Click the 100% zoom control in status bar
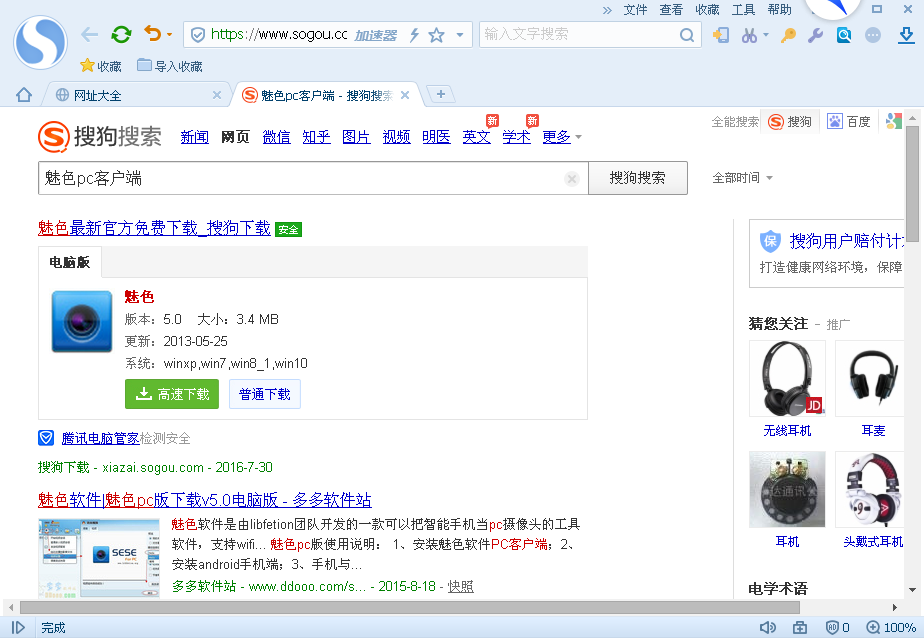 (891, 627)
